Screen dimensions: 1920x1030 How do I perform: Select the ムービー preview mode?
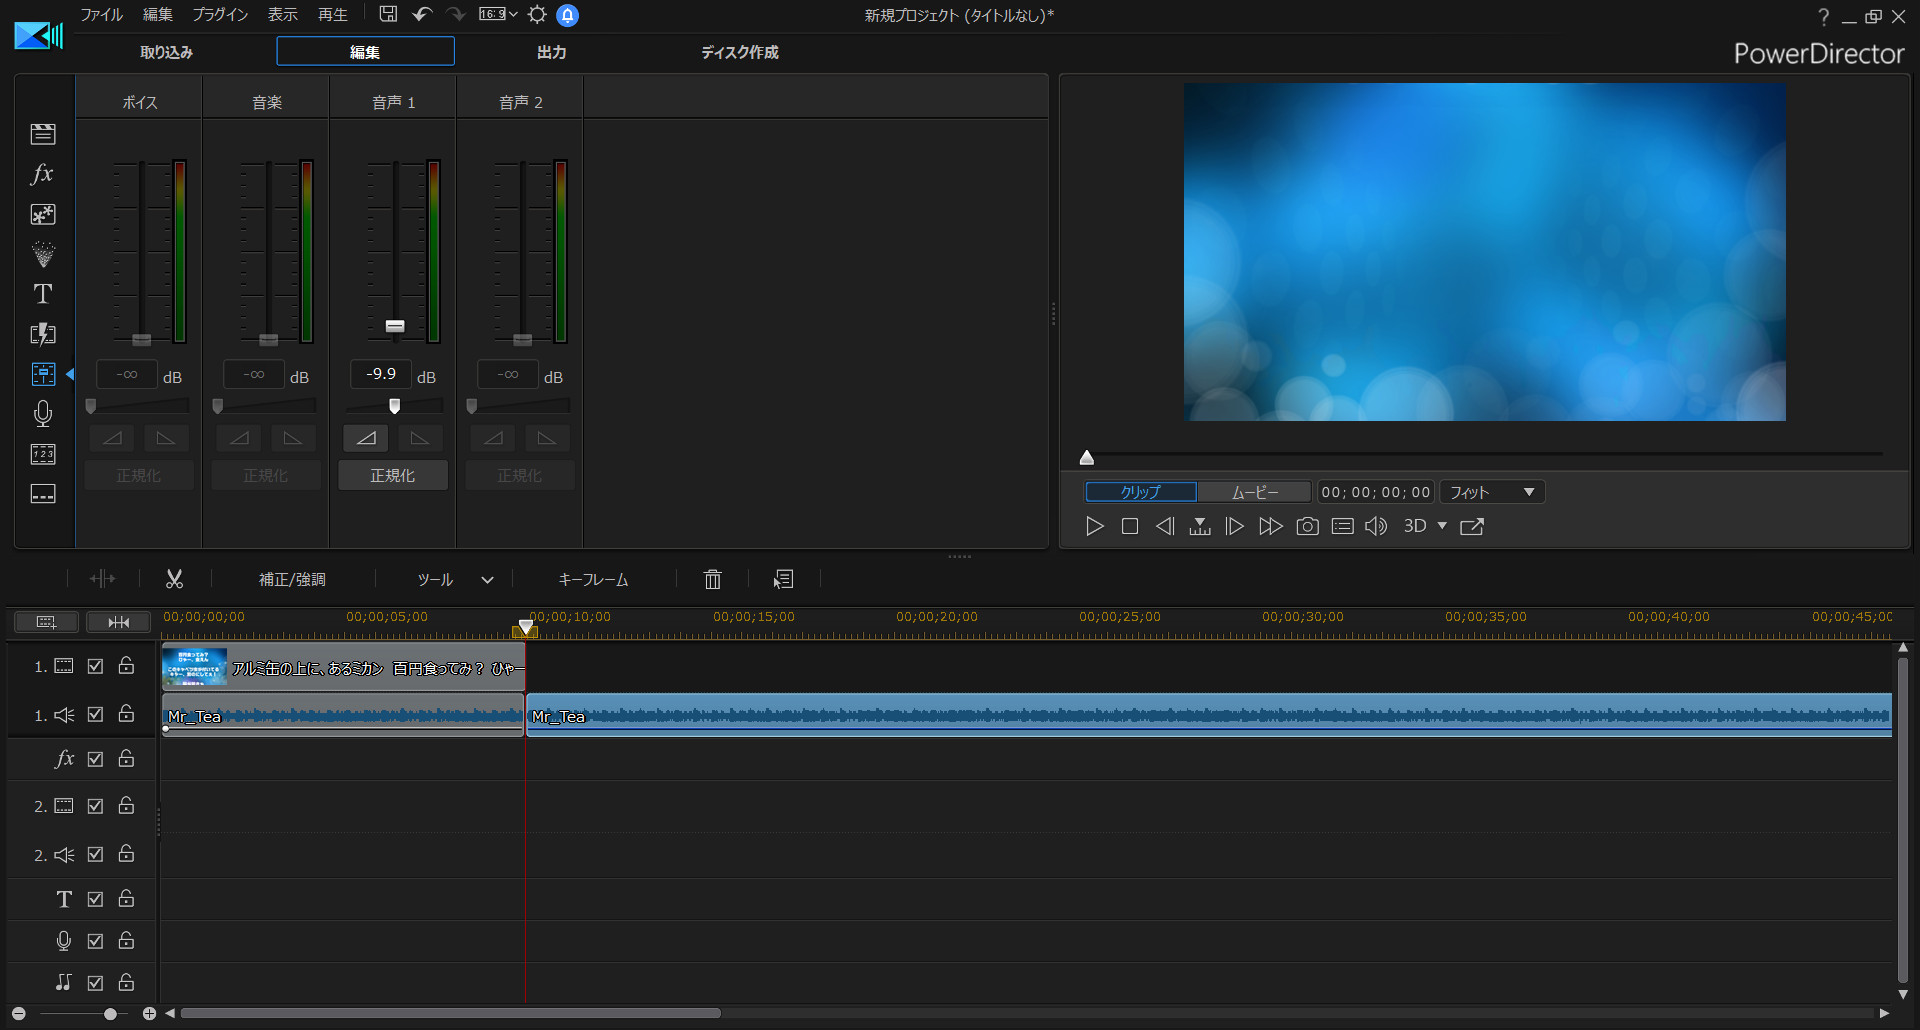pyautogui.click(x=1254, y=492)
